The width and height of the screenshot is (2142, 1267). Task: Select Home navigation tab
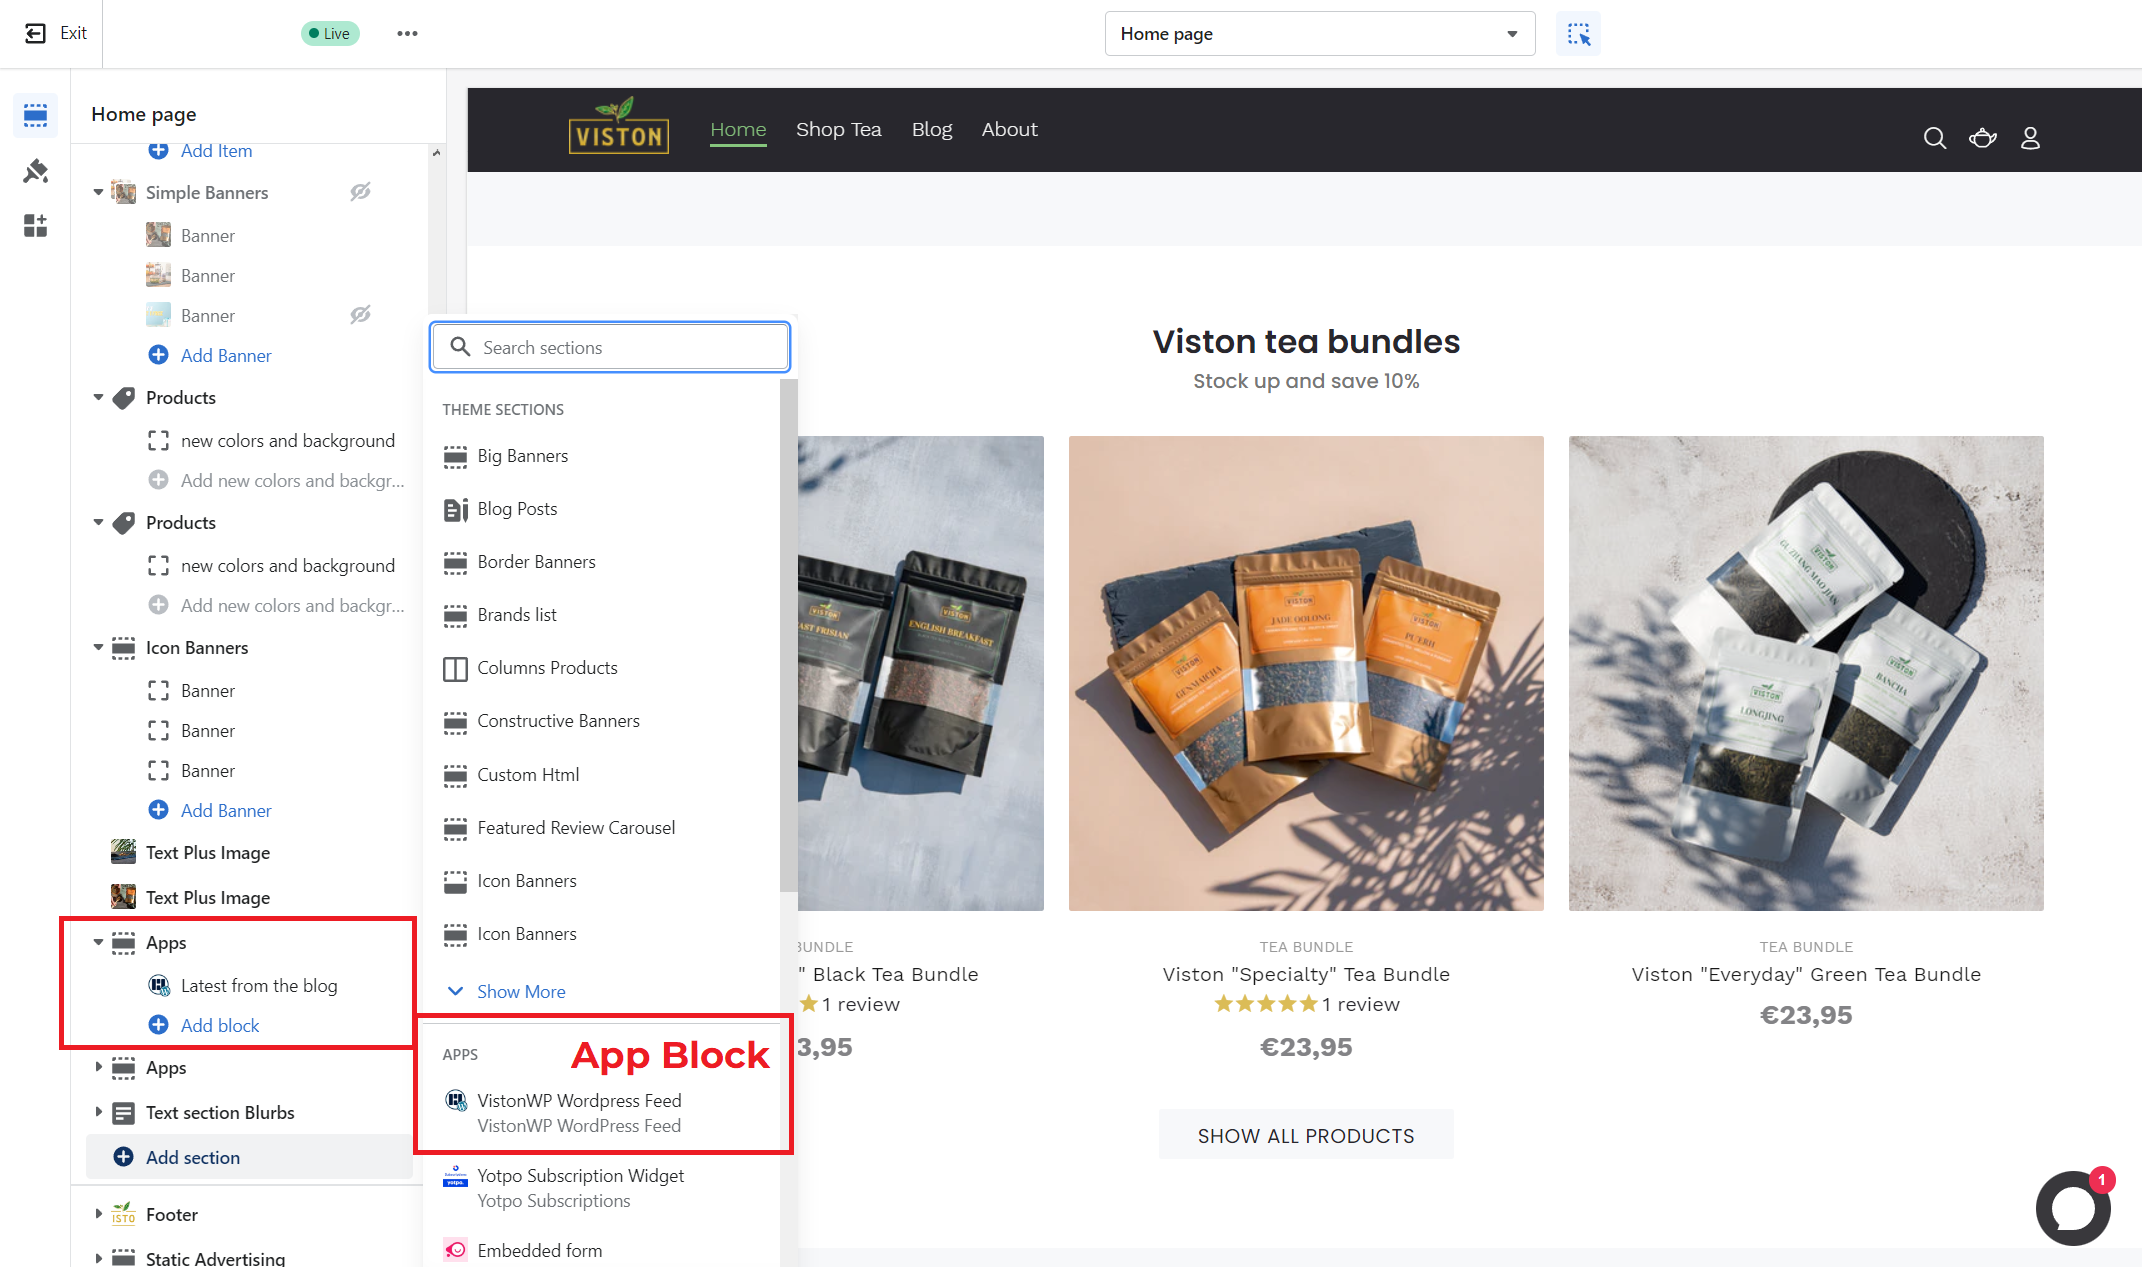pos(738,128)
